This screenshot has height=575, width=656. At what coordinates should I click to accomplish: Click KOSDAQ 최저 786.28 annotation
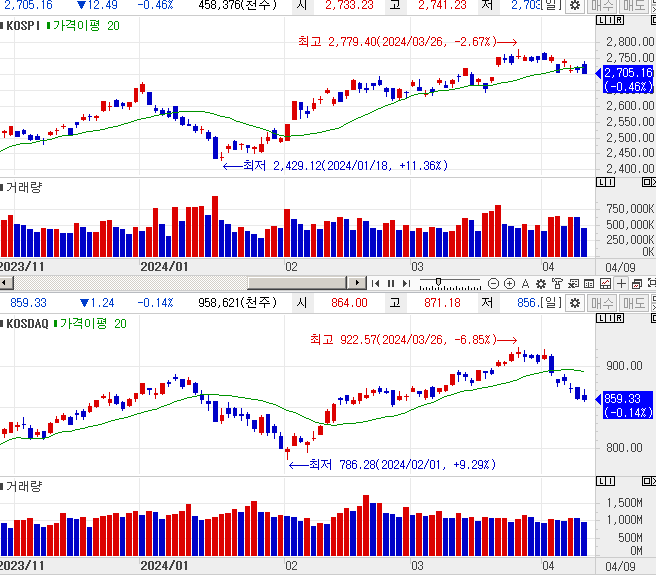point(392,465)
